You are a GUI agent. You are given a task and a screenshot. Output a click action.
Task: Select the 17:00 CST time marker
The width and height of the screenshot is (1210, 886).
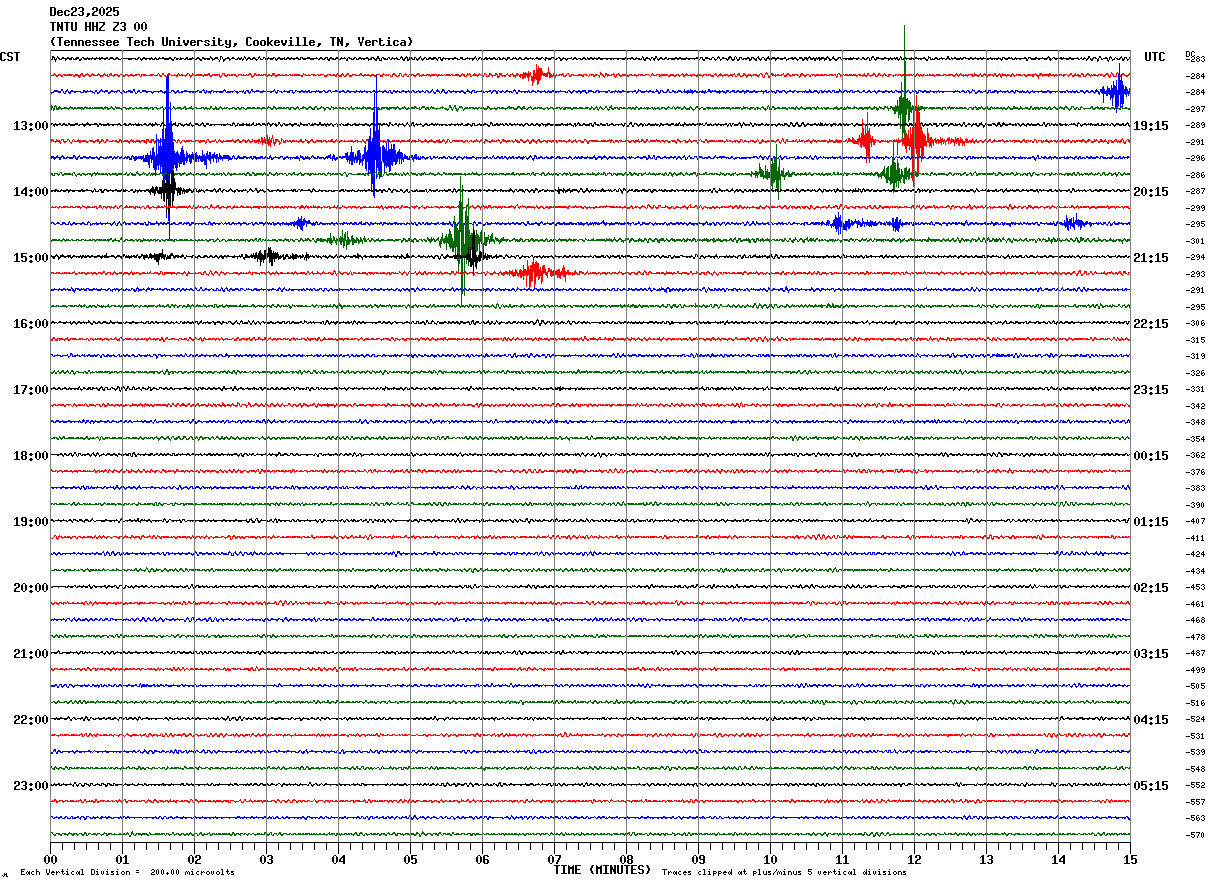[x=30, y=390]
